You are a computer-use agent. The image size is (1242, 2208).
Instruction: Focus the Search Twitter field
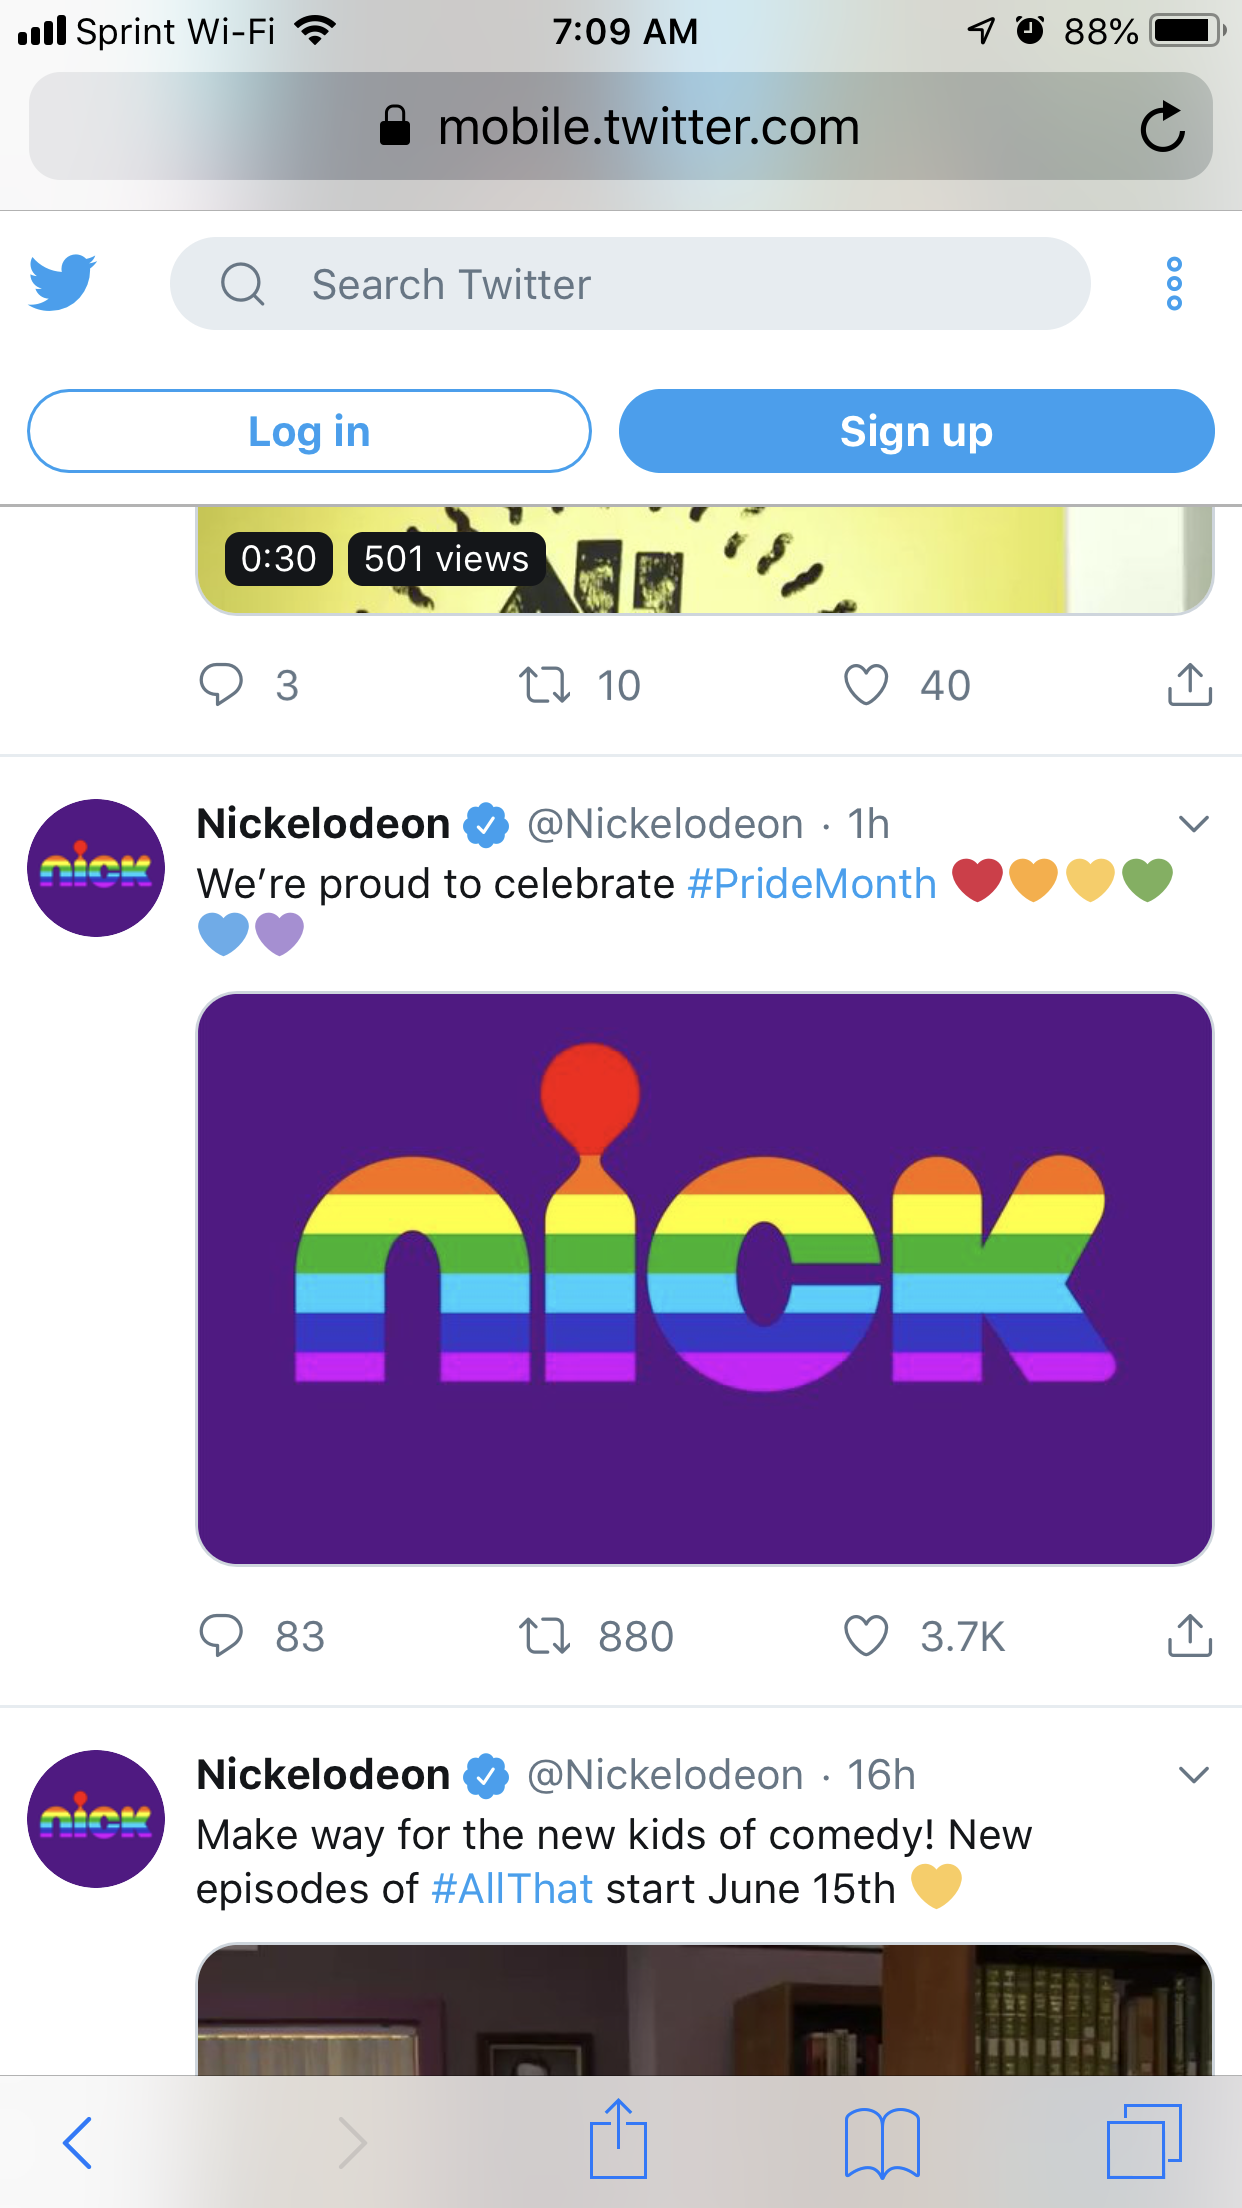point(630,284)
